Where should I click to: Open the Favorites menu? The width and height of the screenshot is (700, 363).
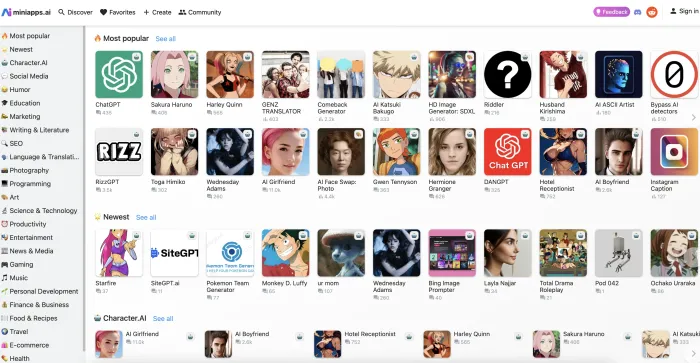point(117,12)
